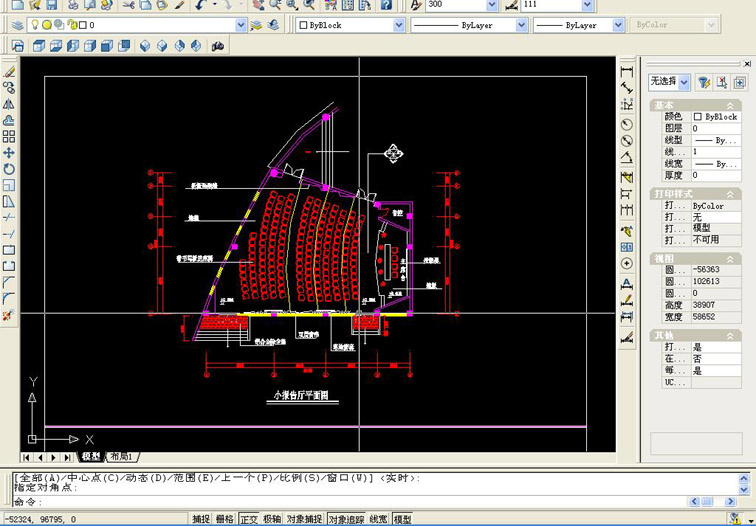
Task: Click the 颜色 ByBlock color property field
Action: pyautogui.click(x=716, y=117)
